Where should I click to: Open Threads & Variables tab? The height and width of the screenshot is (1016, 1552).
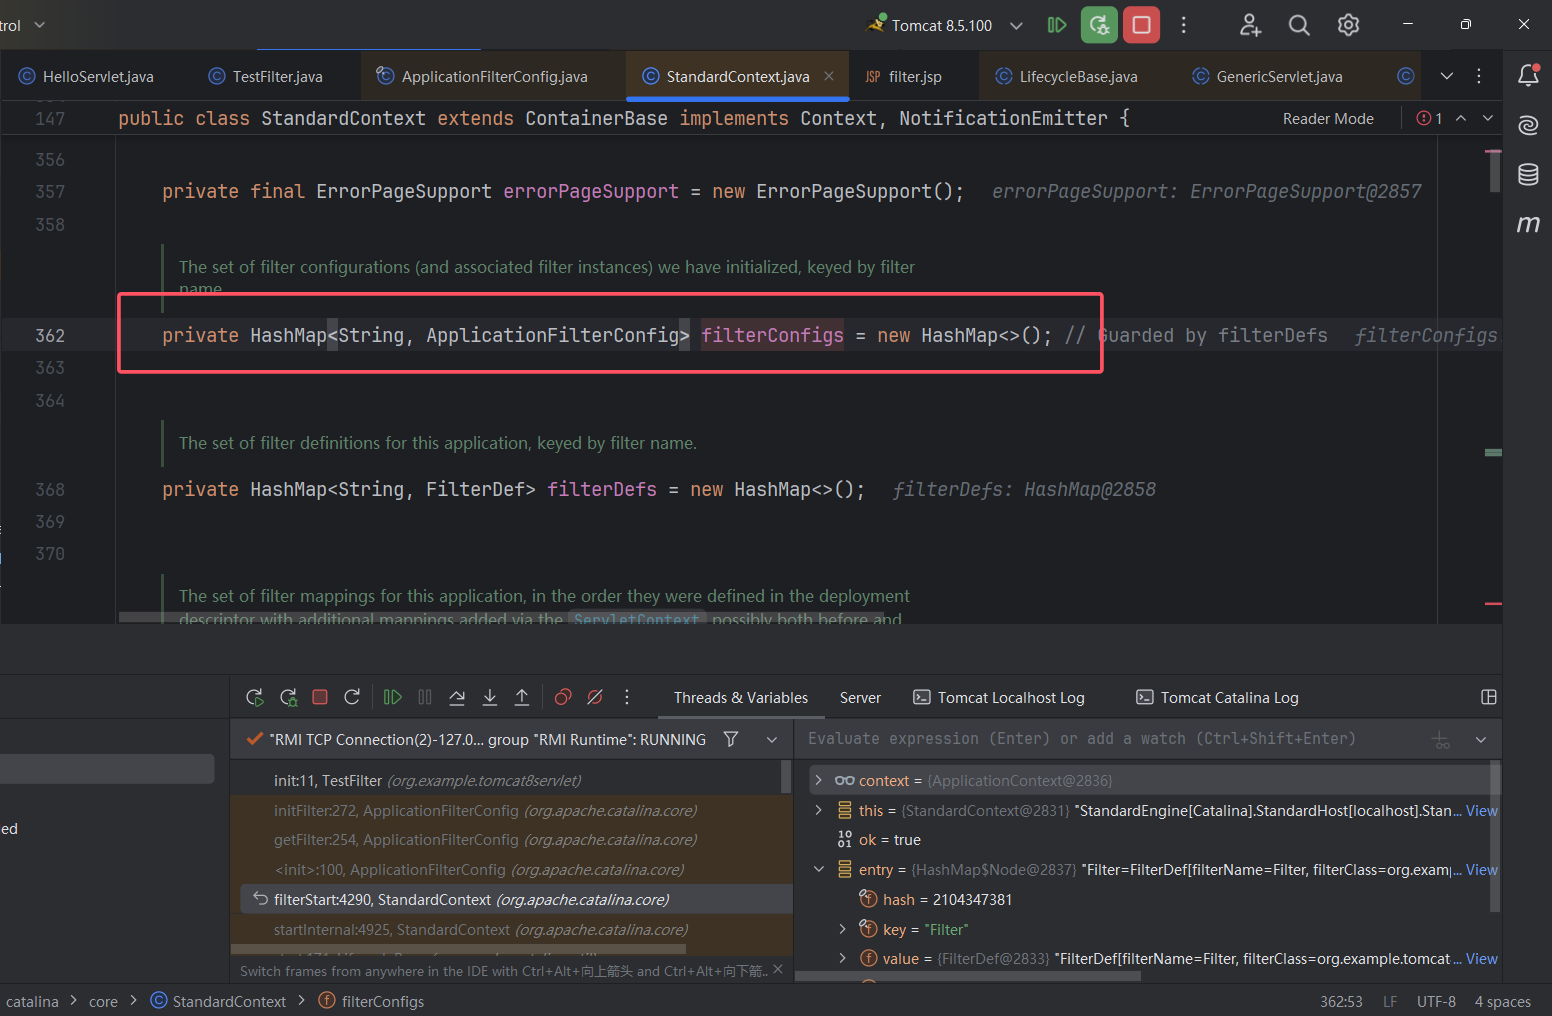741,697
